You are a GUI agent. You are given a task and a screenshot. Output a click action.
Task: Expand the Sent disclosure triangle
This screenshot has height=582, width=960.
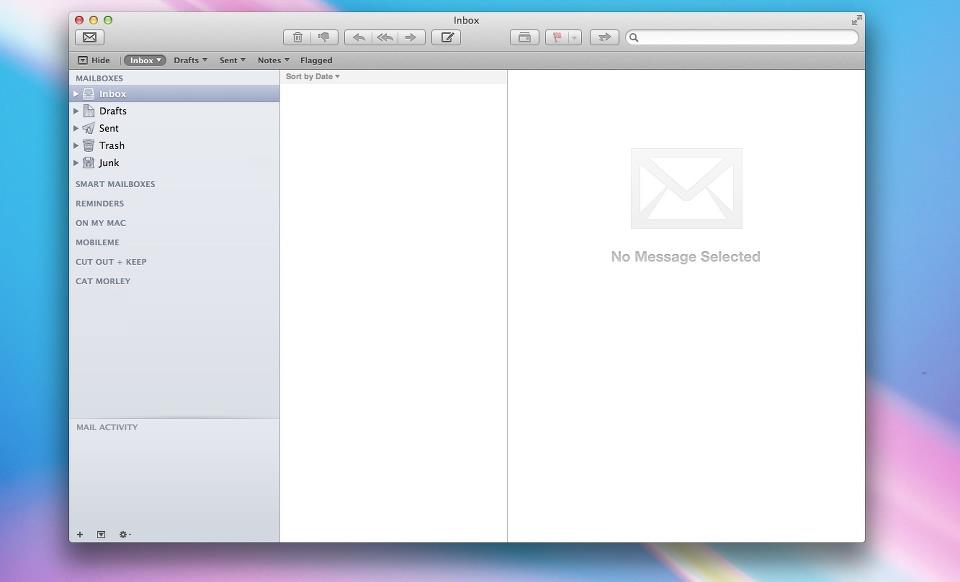coord(76,128)
